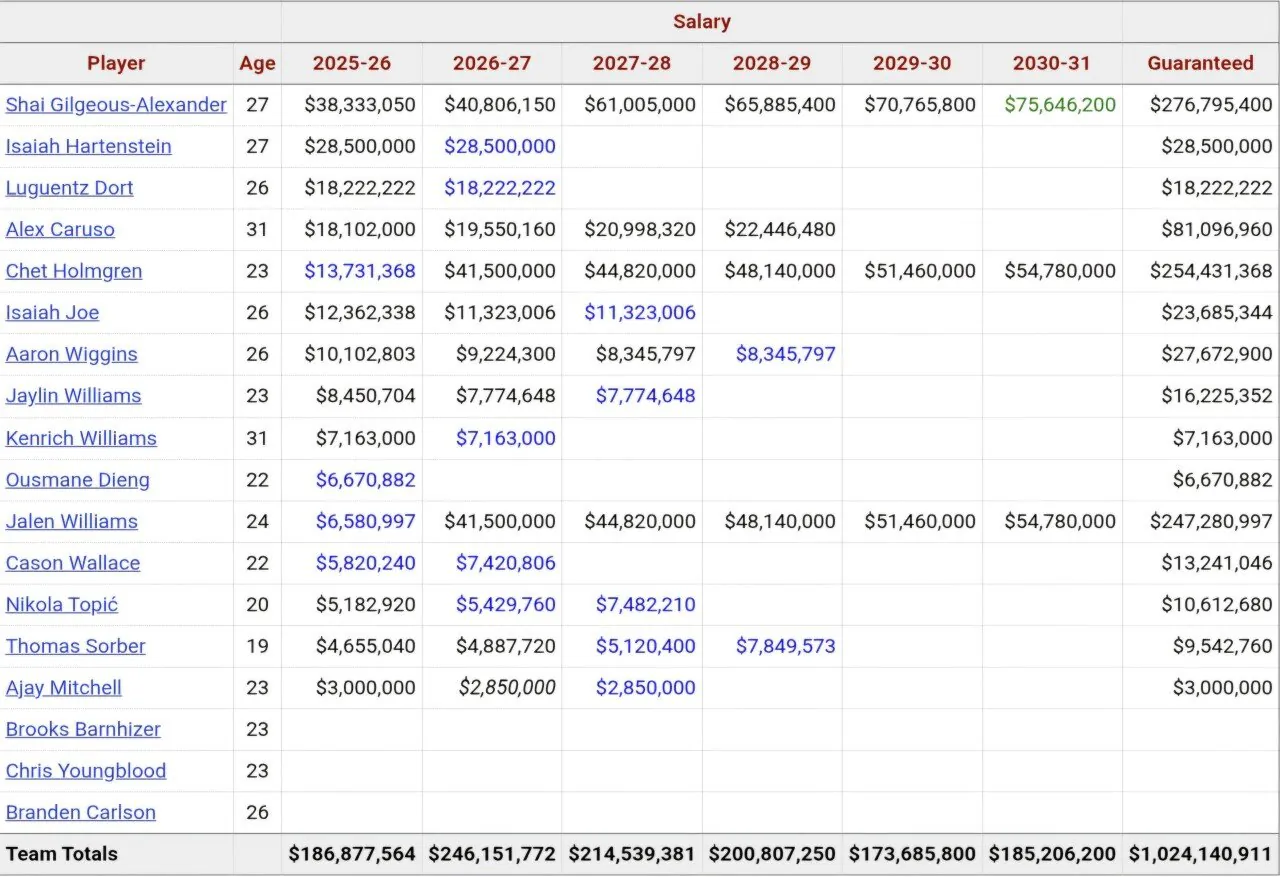The image size is (1280, 877).
Task: Open Brooks Barnhizer player page
Action: 83,729
